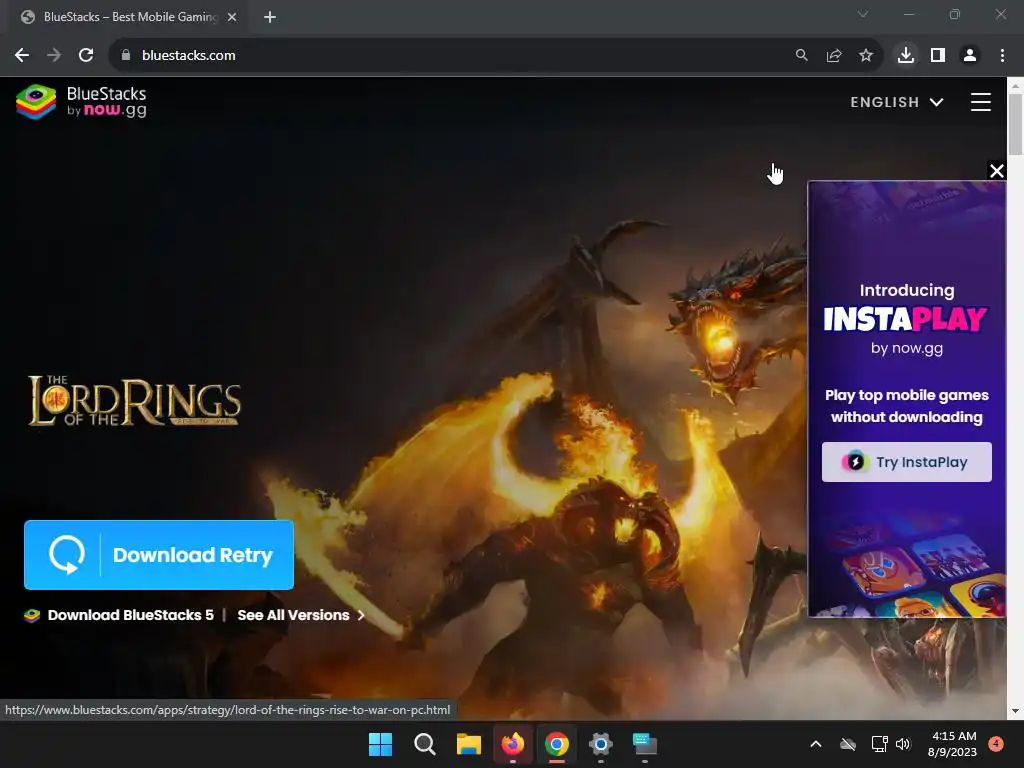The width and height of the screenshot is (1024, 768).
Task: Go back to the previous page
Action: coord(22,56)
